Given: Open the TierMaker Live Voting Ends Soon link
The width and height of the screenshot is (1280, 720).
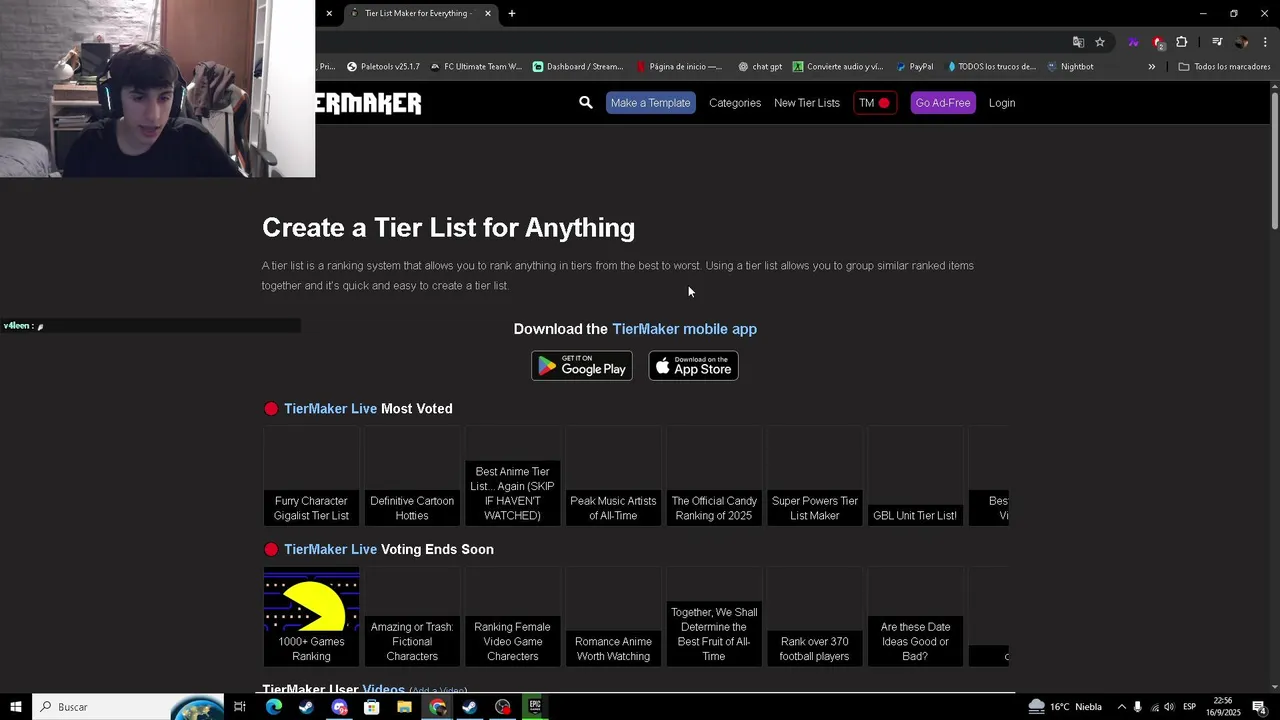Looking at the screenshot, I should [x=330, y=550].
